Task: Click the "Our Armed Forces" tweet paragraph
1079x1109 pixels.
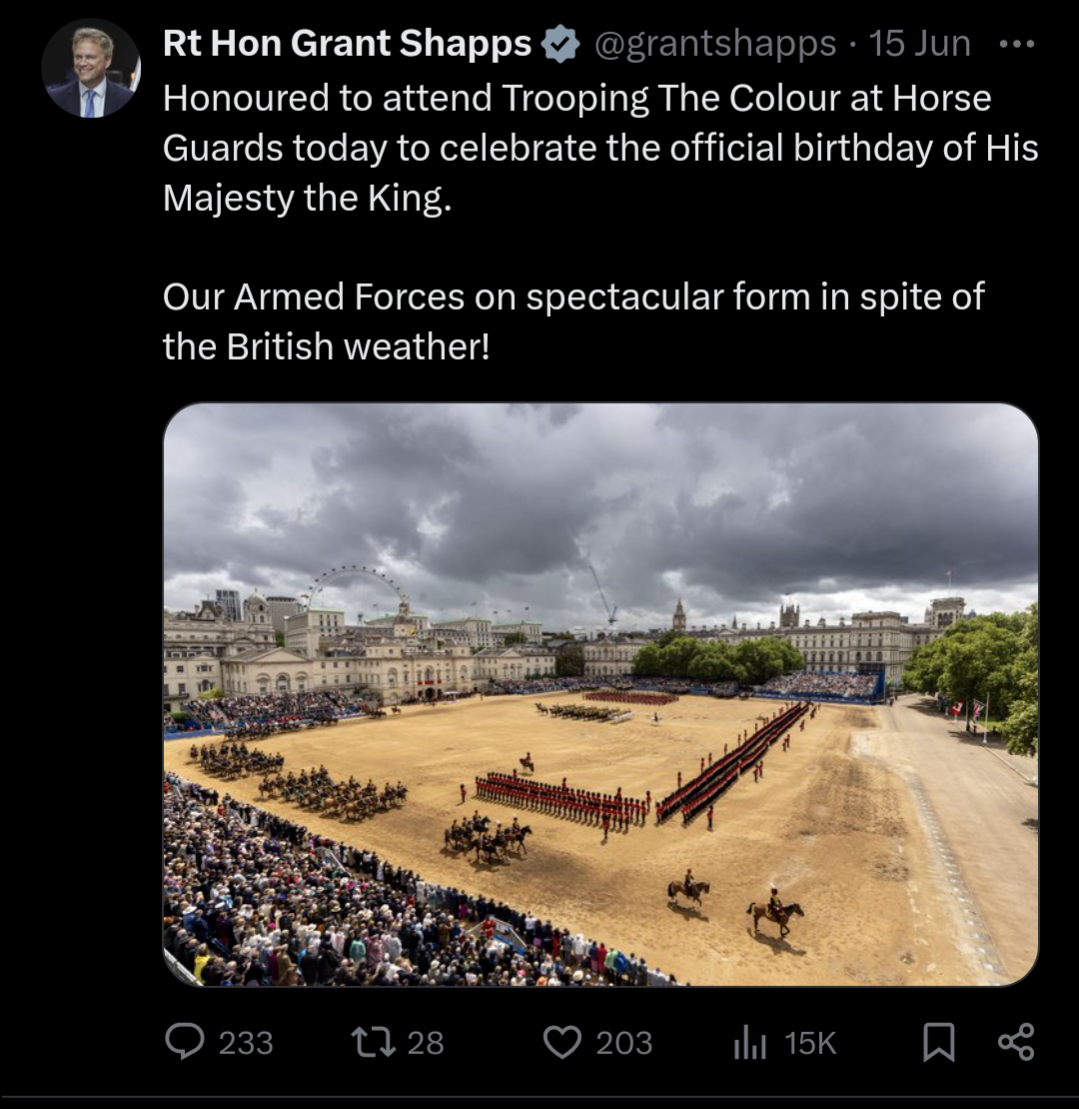Action: coord(573,321)
